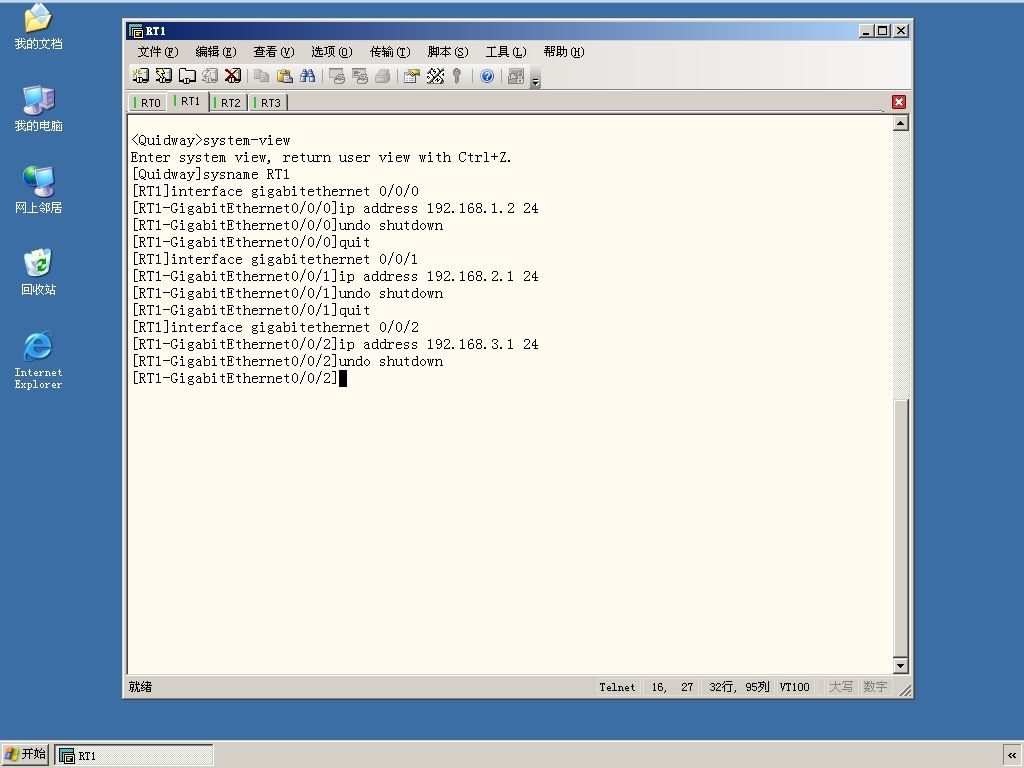Image resolution: width=1024 pixels, height=768 pixels.
Task: Open the 脚本(S) menu
Action: (x=448, y=52)
